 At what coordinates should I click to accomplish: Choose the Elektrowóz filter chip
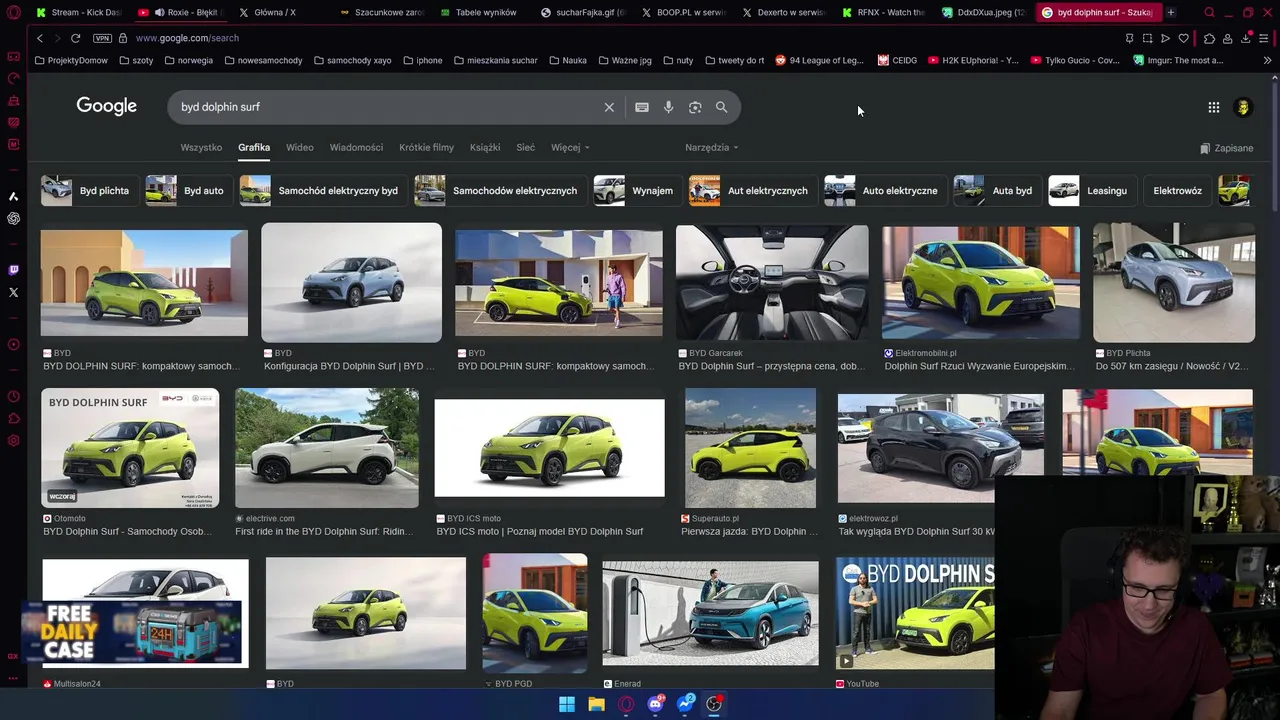(x=1177, y=190)
